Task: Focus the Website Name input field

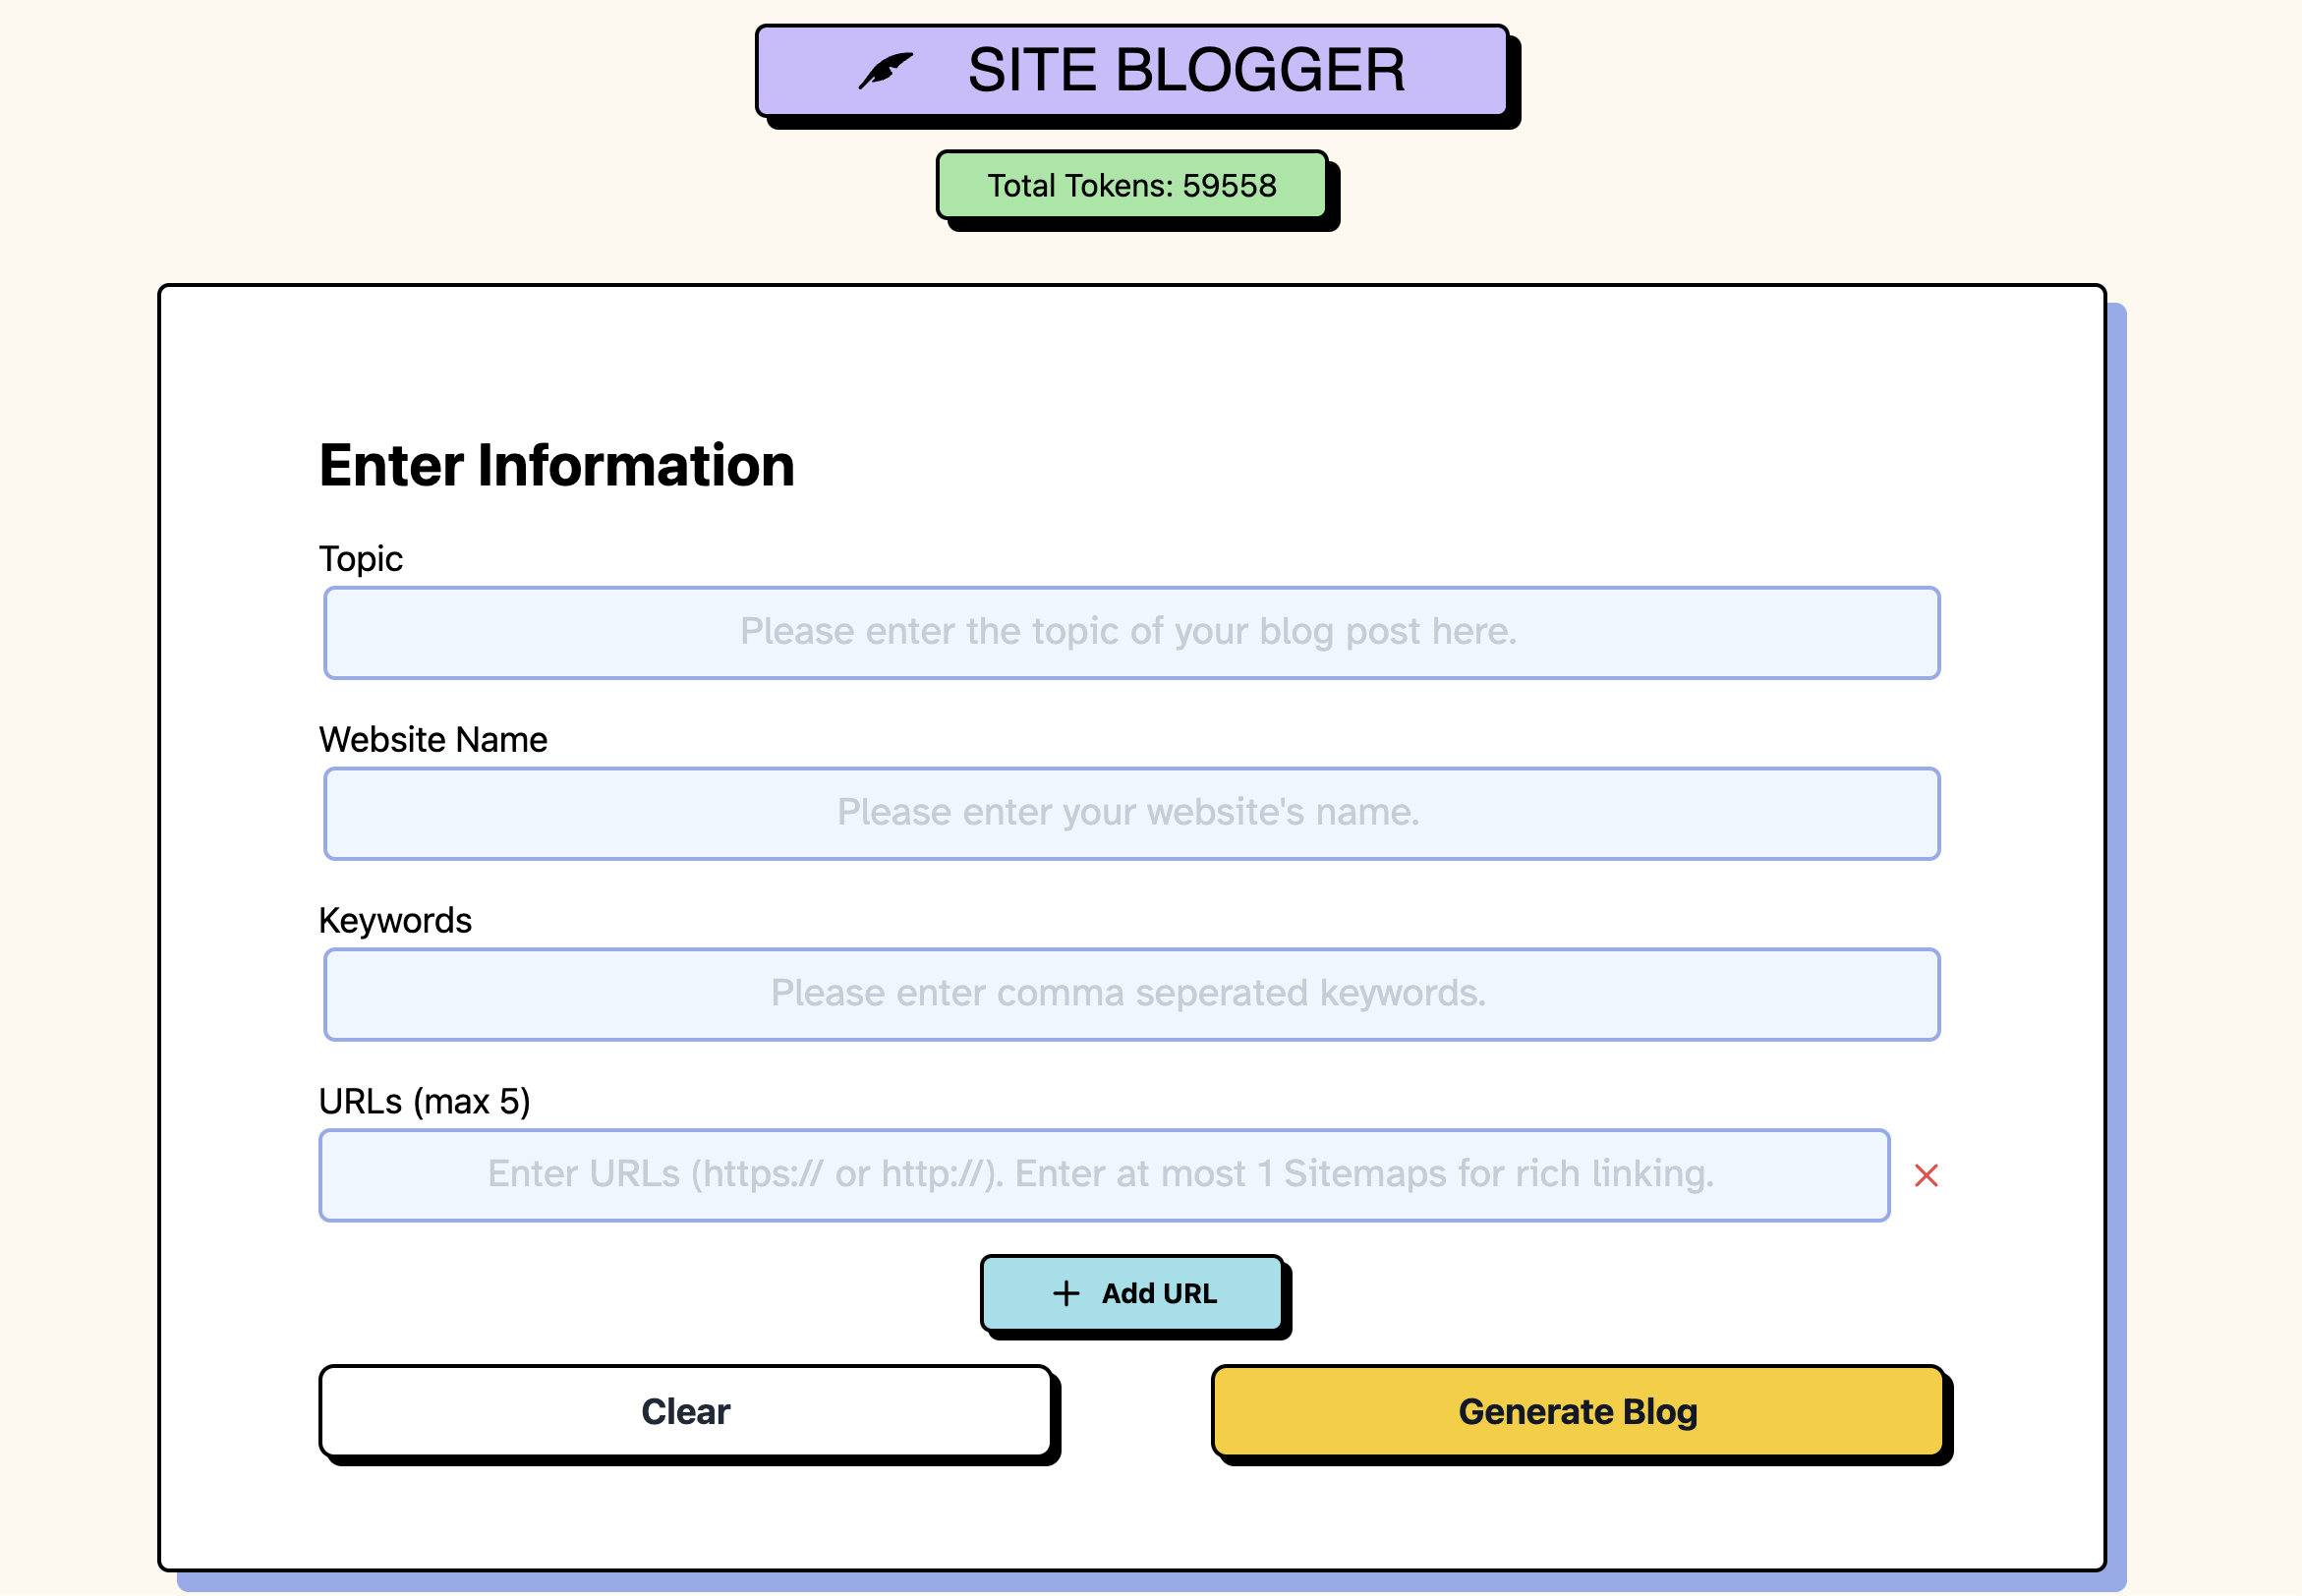Action: tap(1130, 813)
